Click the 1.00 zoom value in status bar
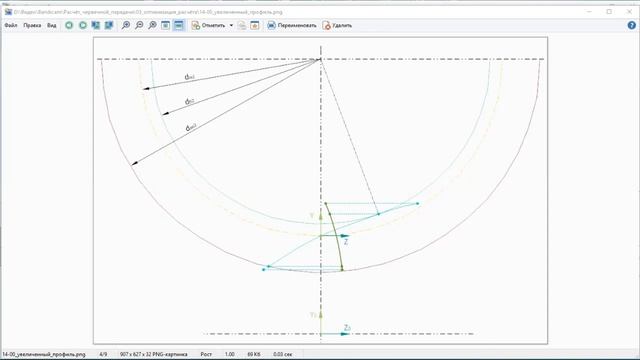 tap(229, 354)
